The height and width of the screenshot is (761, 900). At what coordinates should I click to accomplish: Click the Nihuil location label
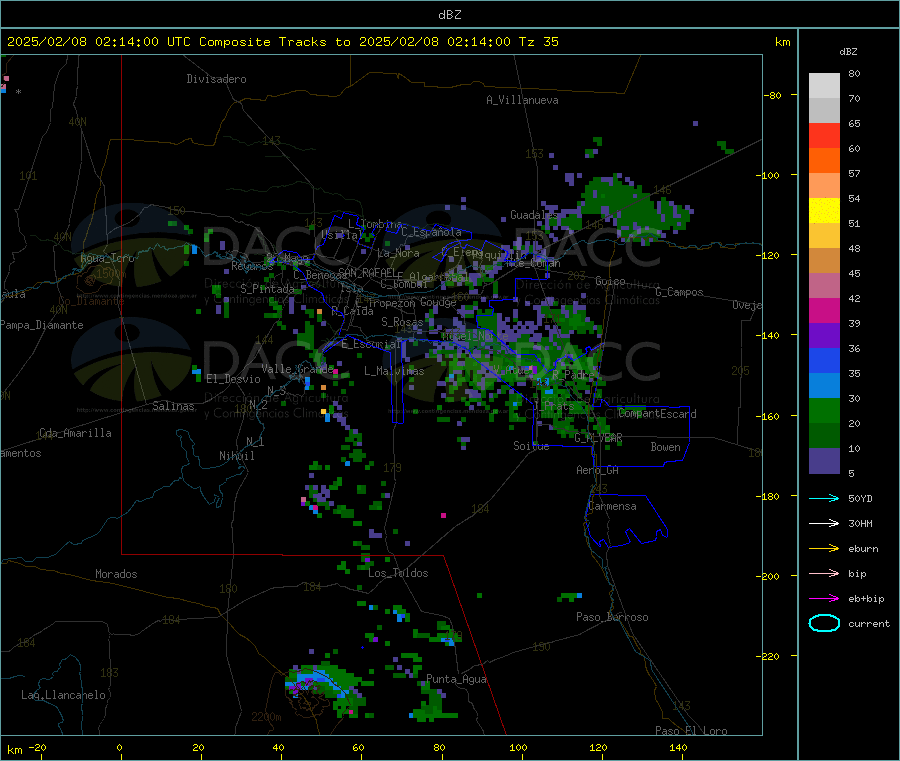[236, 456]
